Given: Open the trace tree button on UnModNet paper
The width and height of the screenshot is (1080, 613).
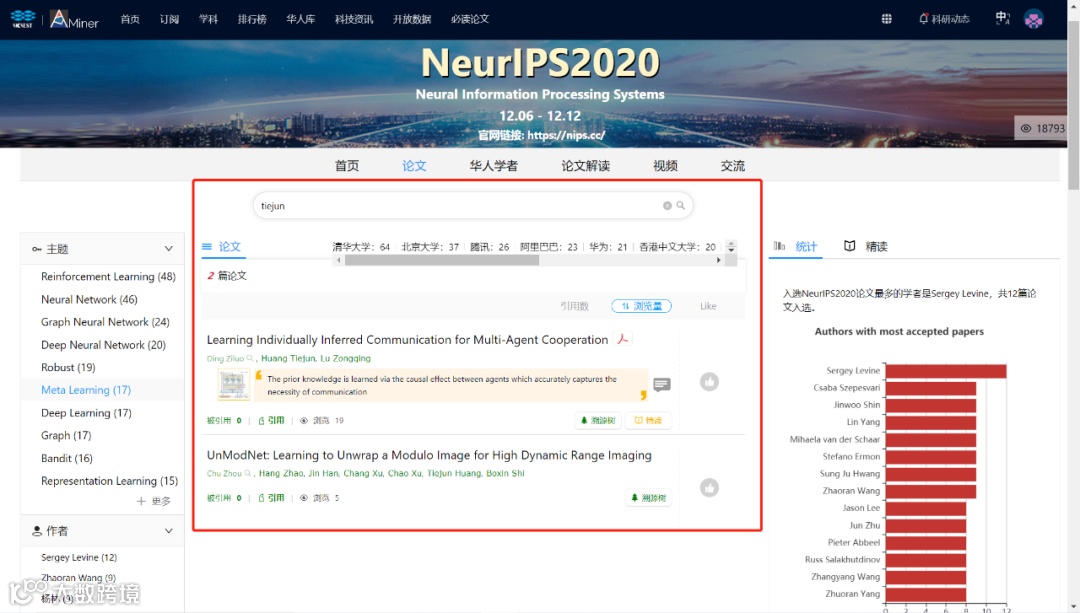Looking at the screenshot, I should pos(648,498).
